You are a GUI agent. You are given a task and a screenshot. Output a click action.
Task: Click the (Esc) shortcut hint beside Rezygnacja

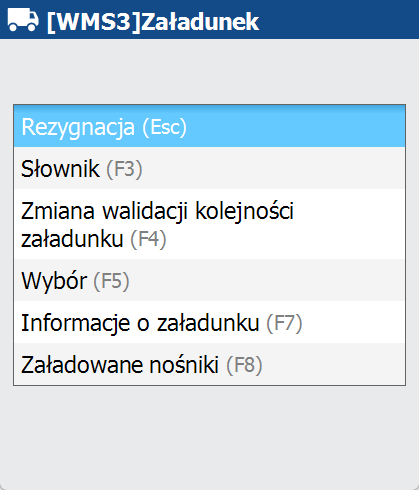[x=165, y=127]
